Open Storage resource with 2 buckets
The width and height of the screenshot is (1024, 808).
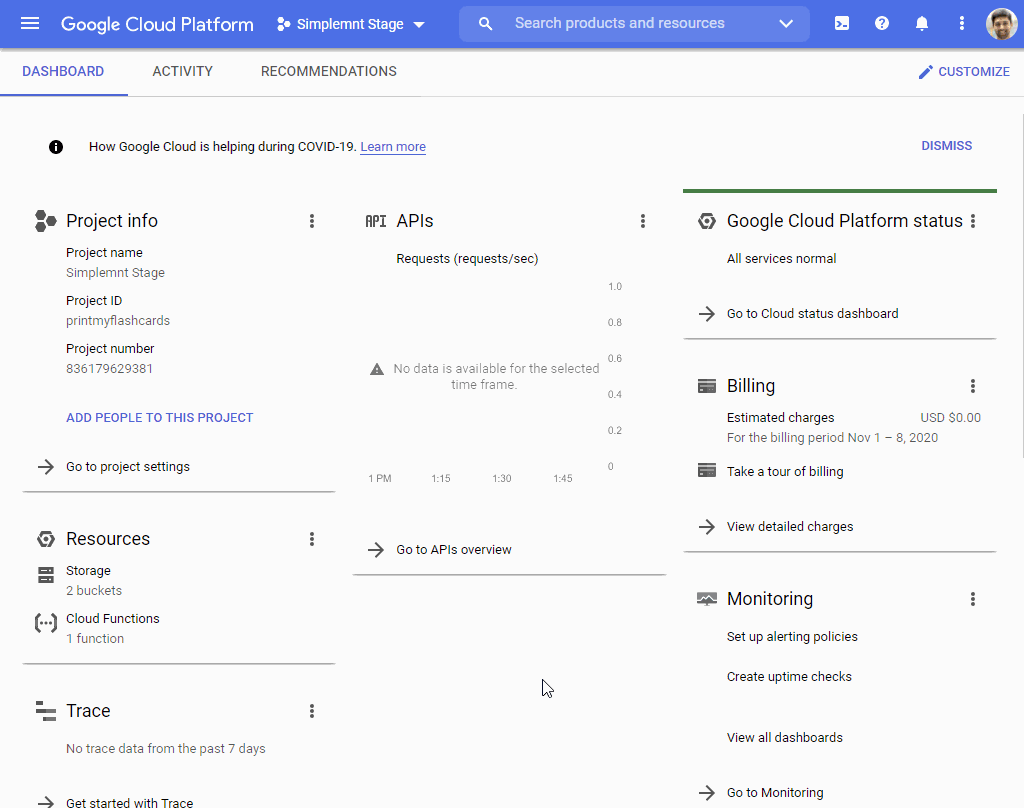(94, 580)
